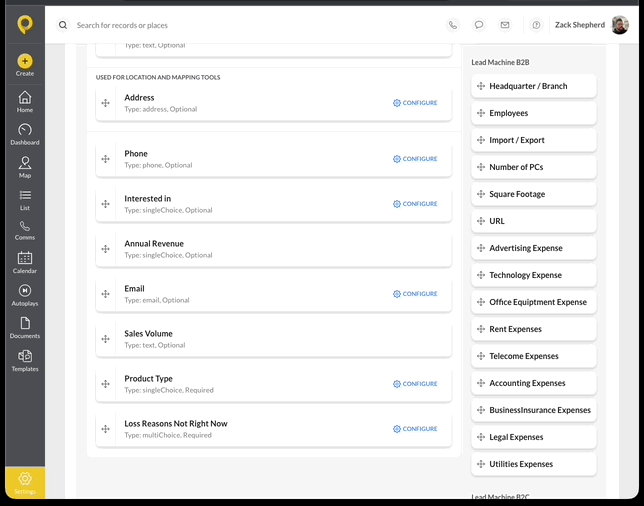Select the Utilities Expenses field card
Image resolution: width=644 pixels, height=506 pixels.
point(534,464)
